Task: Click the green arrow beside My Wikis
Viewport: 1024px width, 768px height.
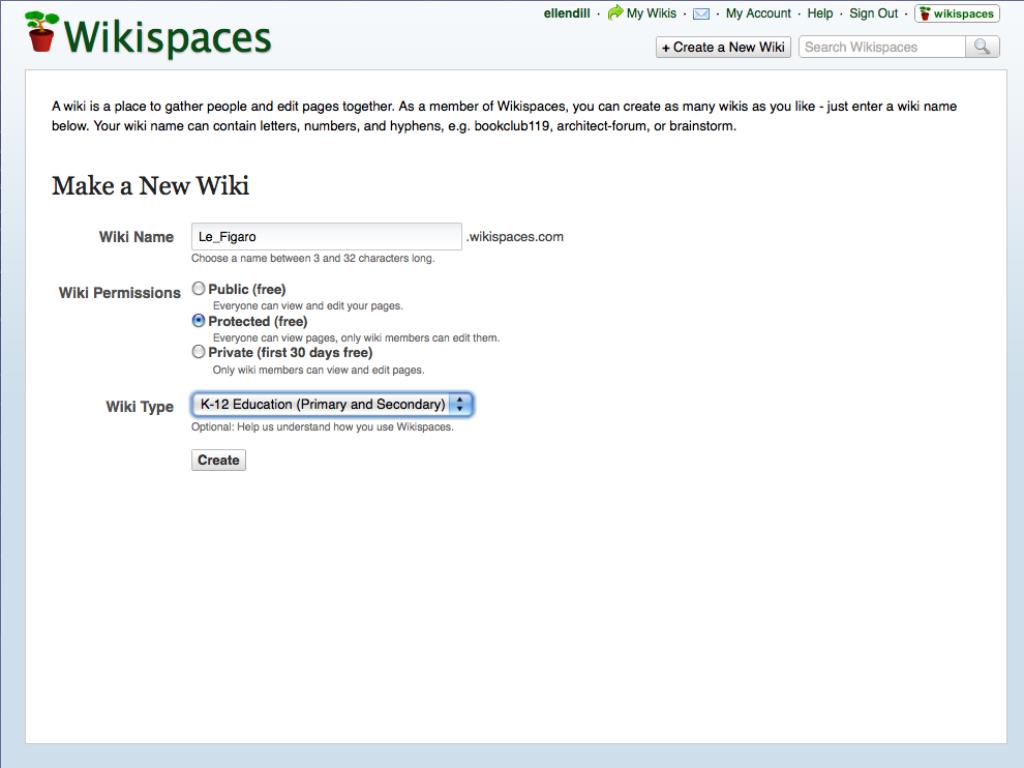Action: coord(615,12)
